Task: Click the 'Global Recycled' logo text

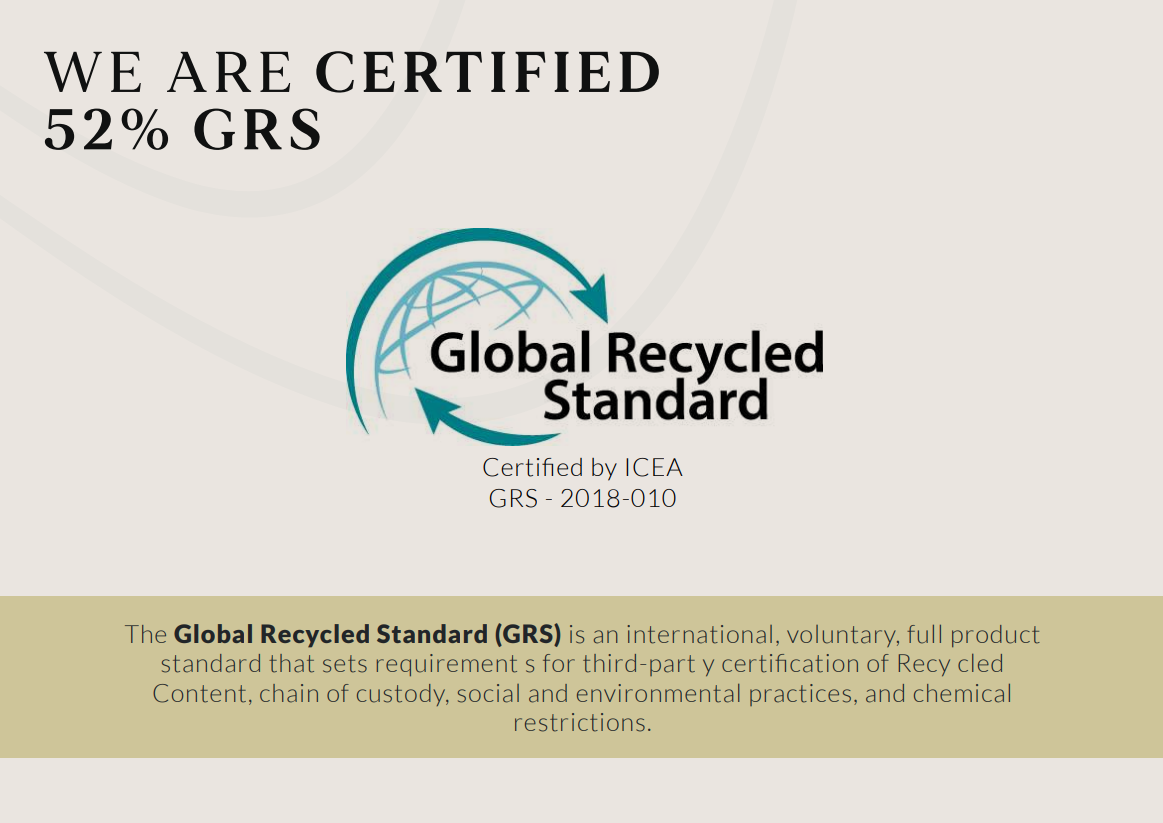Action: (627, 352)
